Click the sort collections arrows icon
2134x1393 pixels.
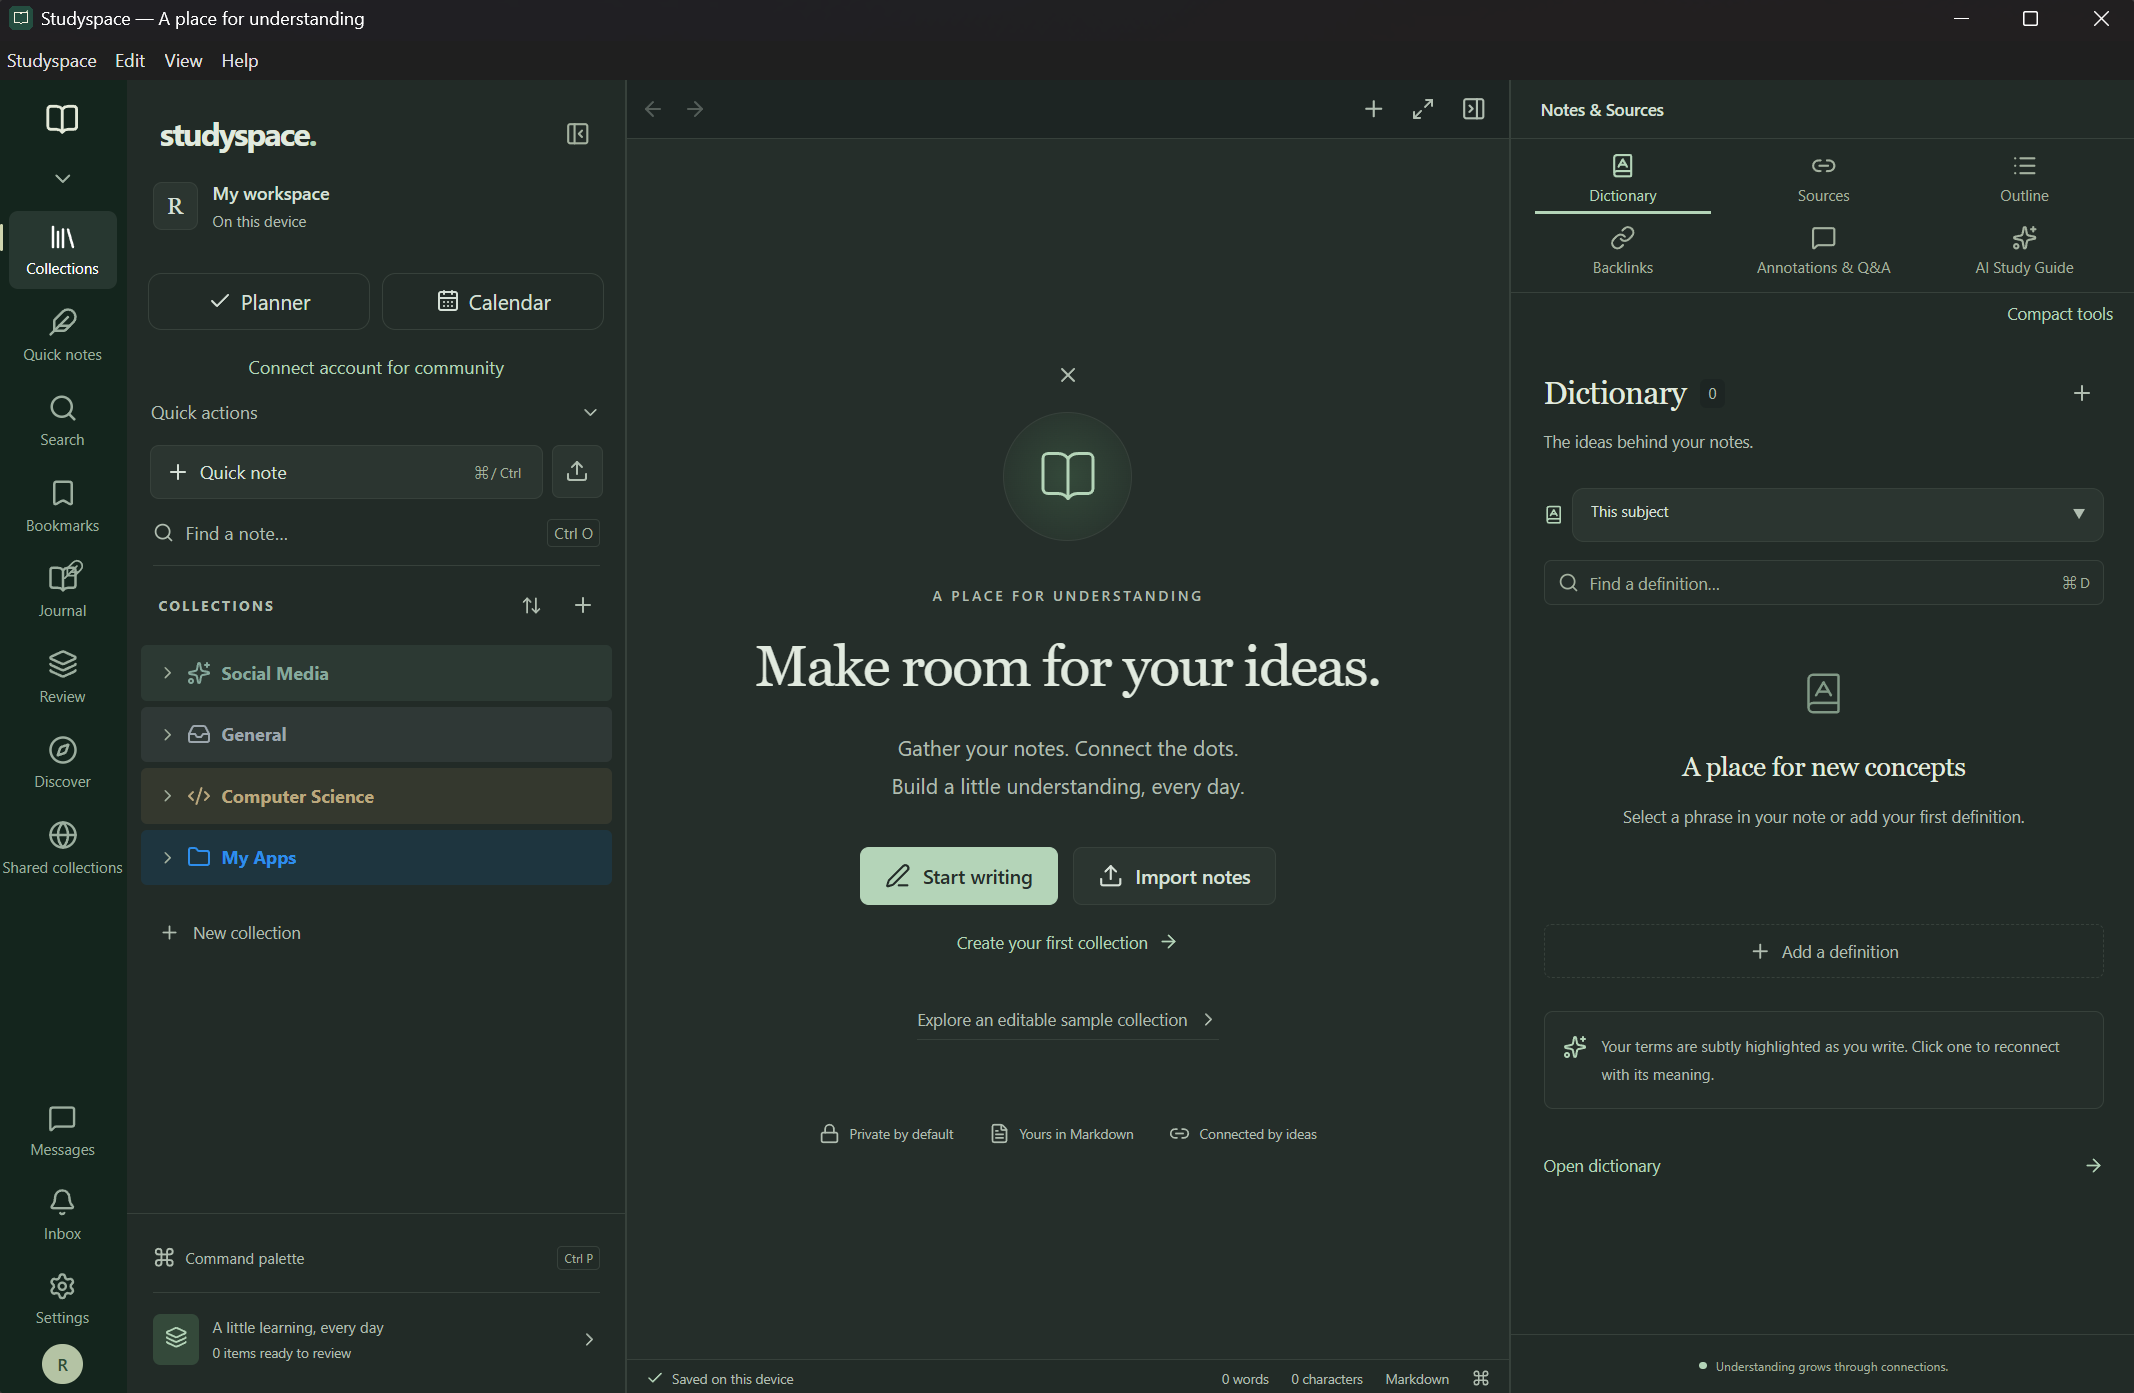point(531,605)
